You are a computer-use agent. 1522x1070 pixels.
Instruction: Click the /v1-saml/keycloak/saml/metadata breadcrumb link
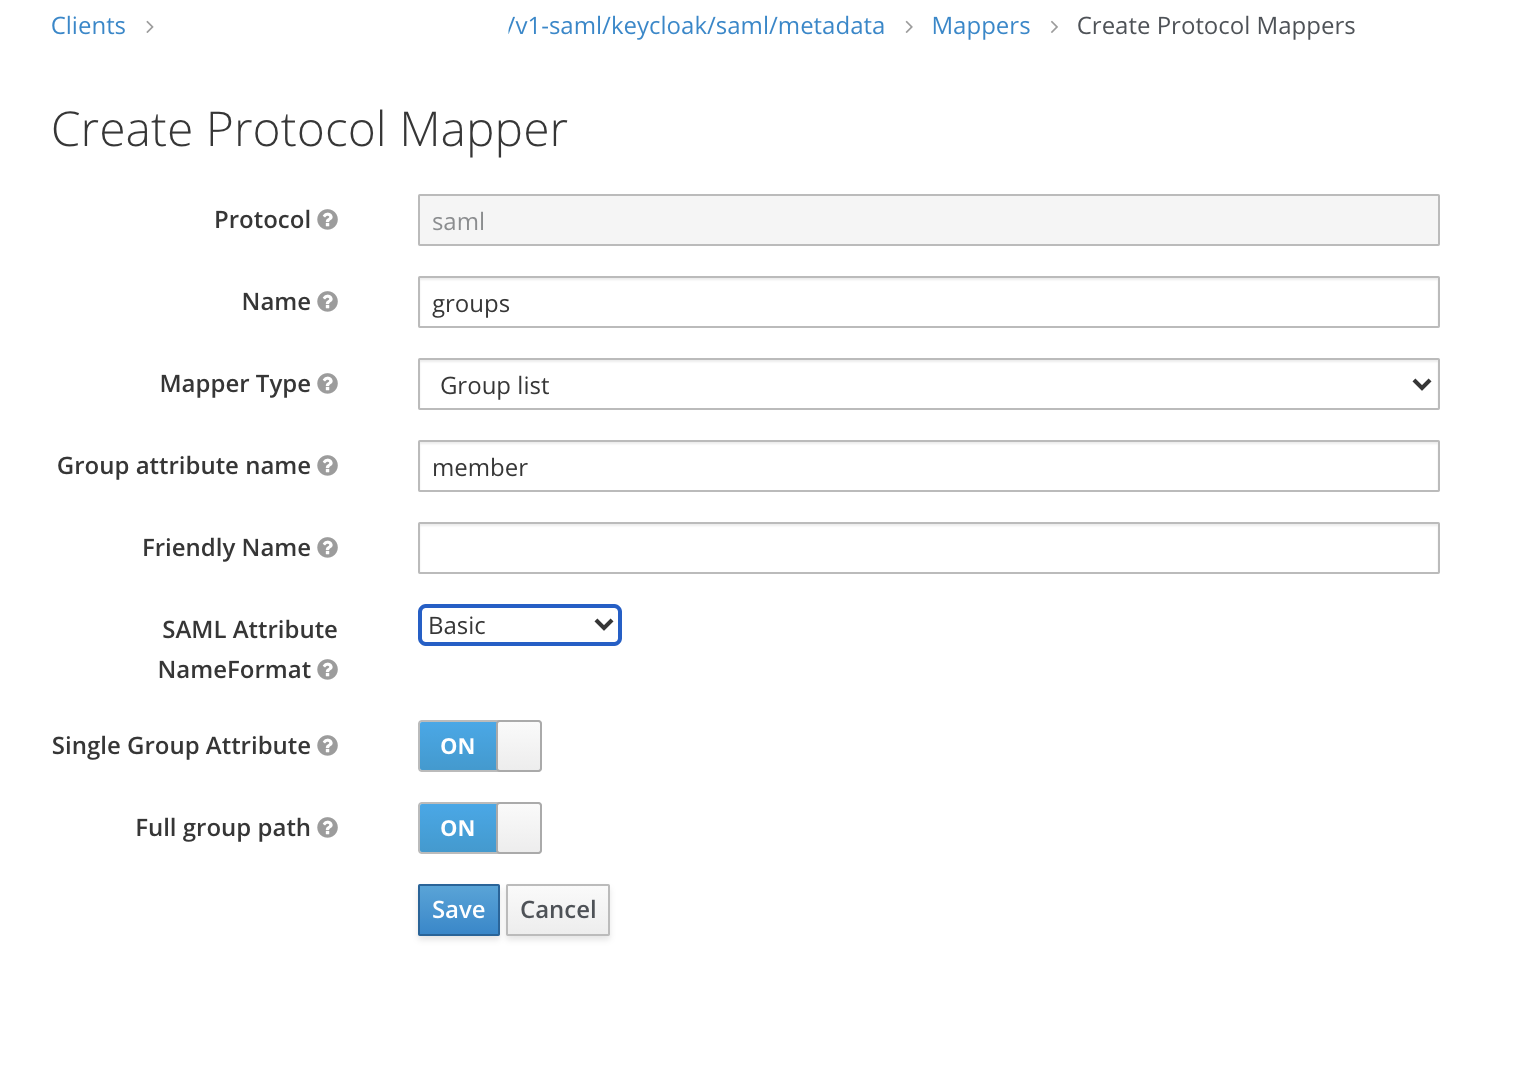pos(696,25)
